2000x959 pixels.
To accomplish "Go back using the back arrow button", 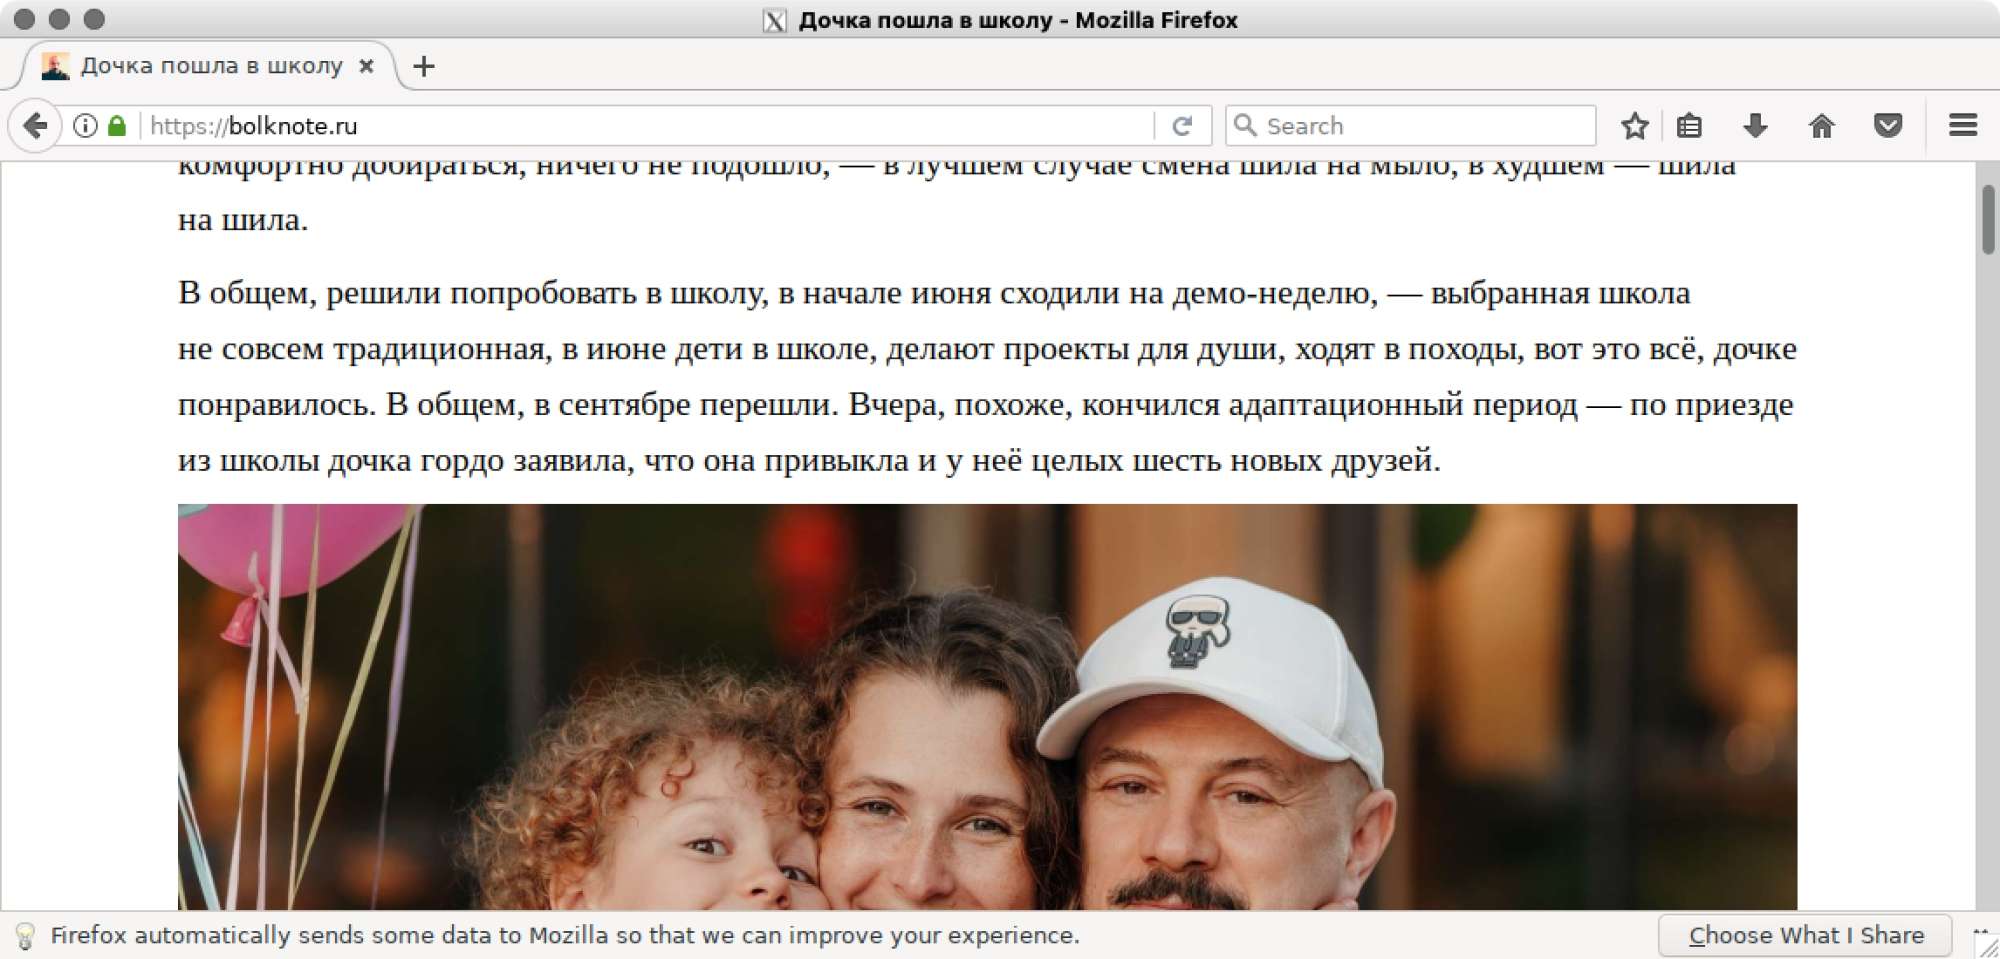I will pos(35,126).
